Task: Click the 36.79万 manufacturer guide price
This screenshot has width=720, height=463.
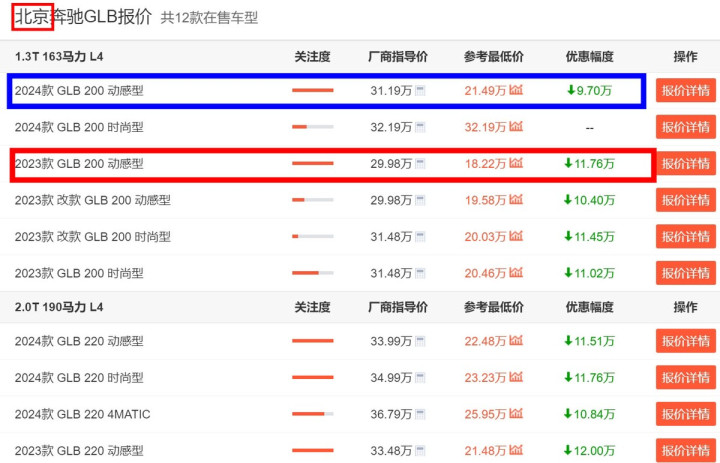Action: click(x=391, y=414)
